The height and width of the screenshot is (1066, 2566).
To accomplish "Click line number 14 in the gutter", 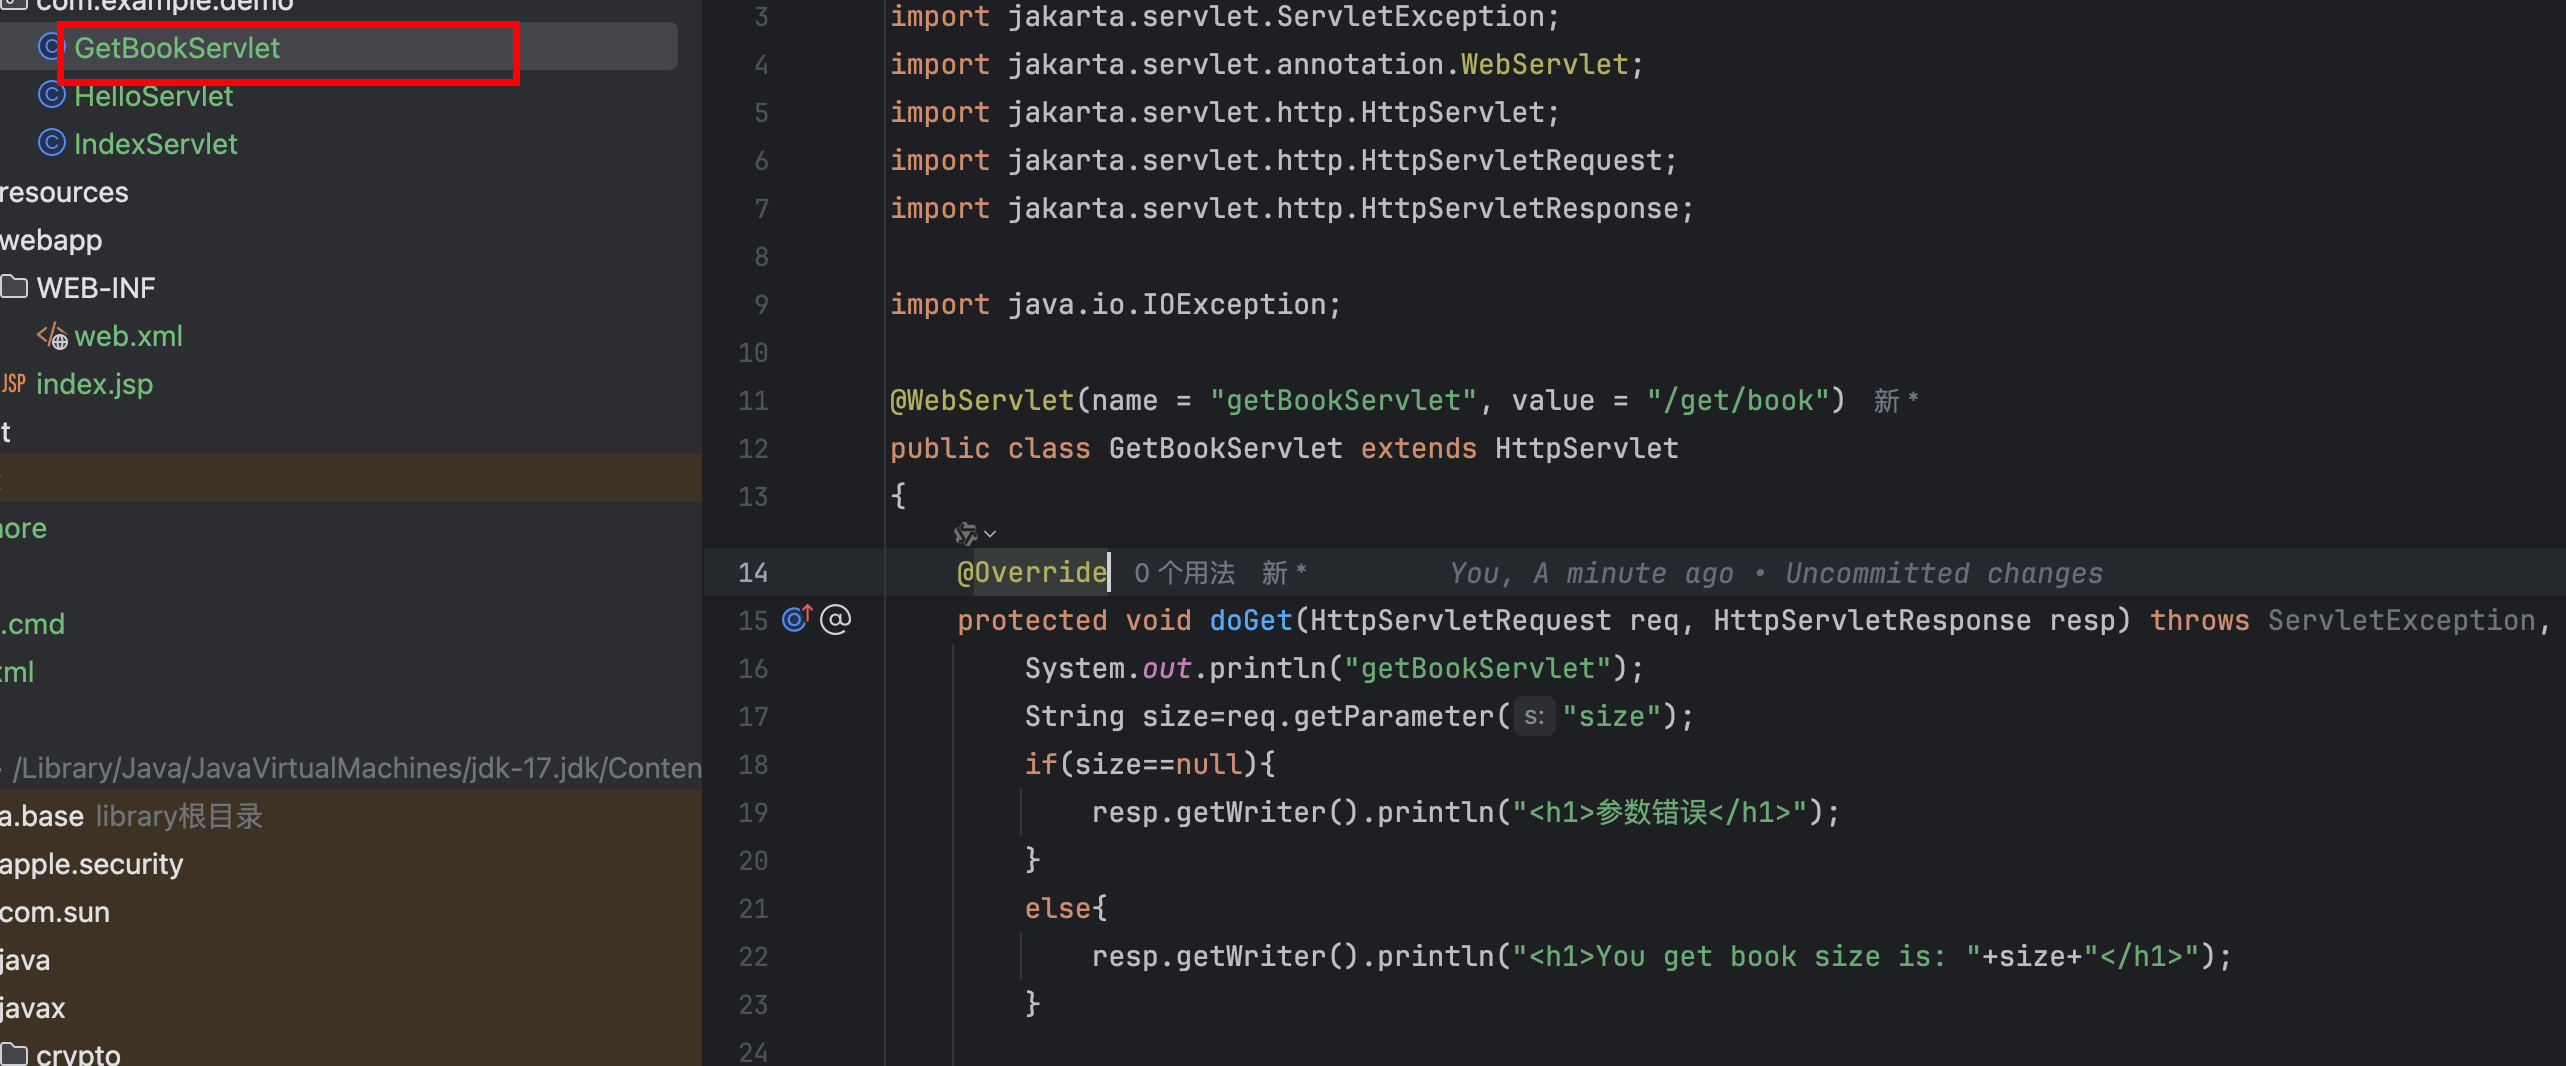I will point(753,572).
